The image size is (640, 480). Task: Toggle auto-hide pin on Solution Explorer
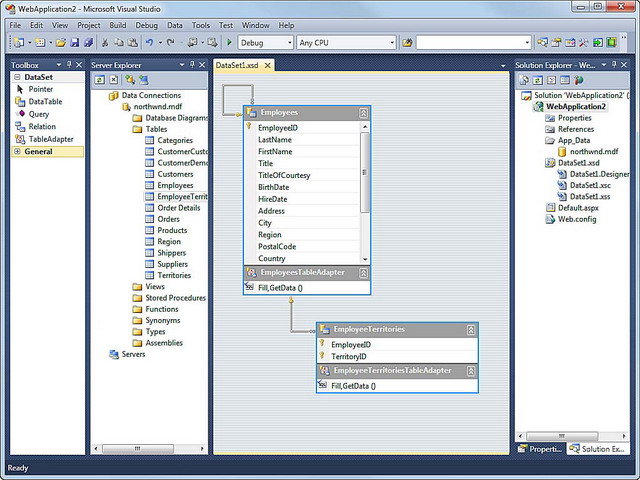click(614, 64)
